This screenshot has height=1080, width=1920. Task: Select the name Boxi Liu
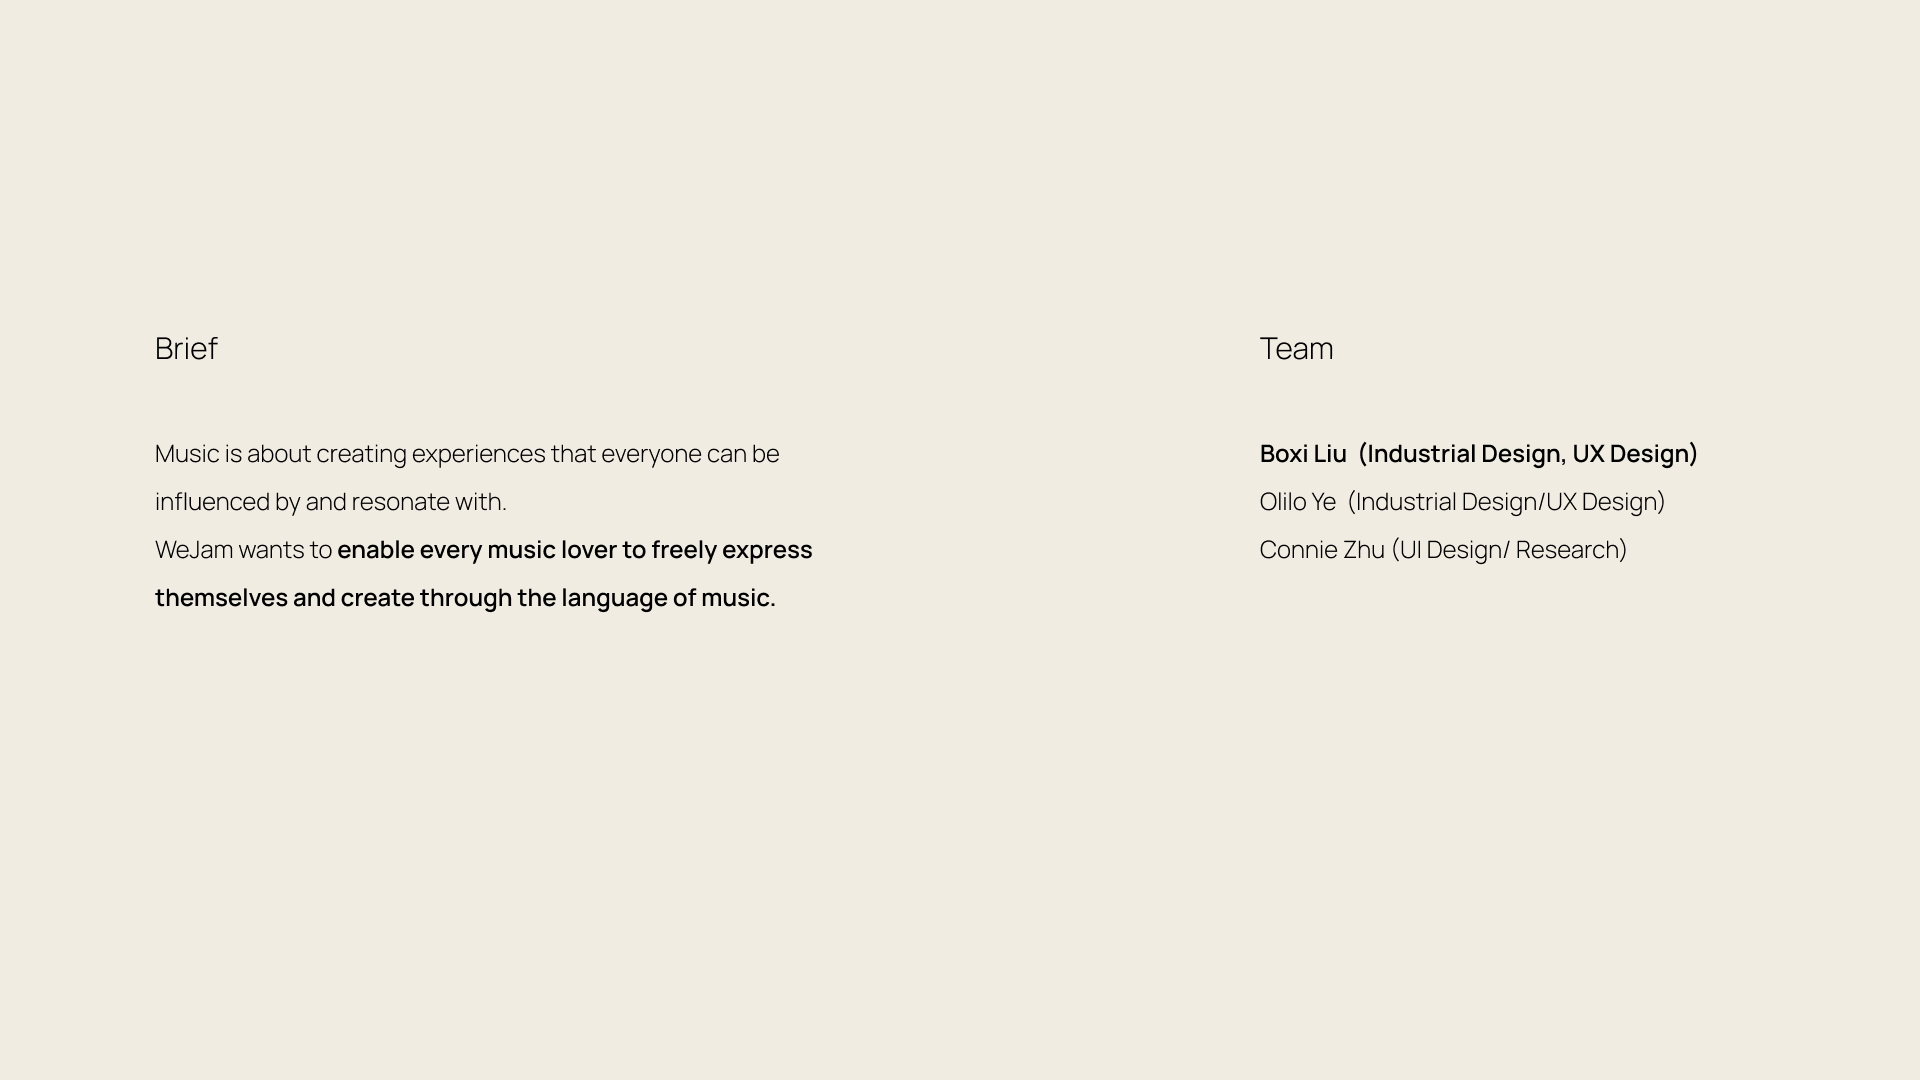pos(1303,454)
